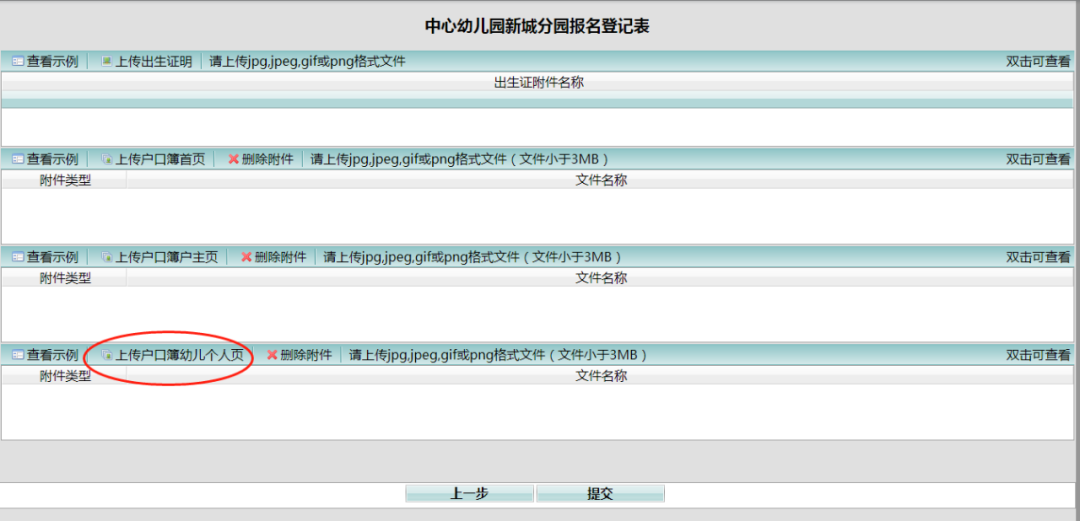The width and height of the screenshot is (1080, 521).
Task: Click 上传出生证明 upload button
Action: (x=146, y=61)
